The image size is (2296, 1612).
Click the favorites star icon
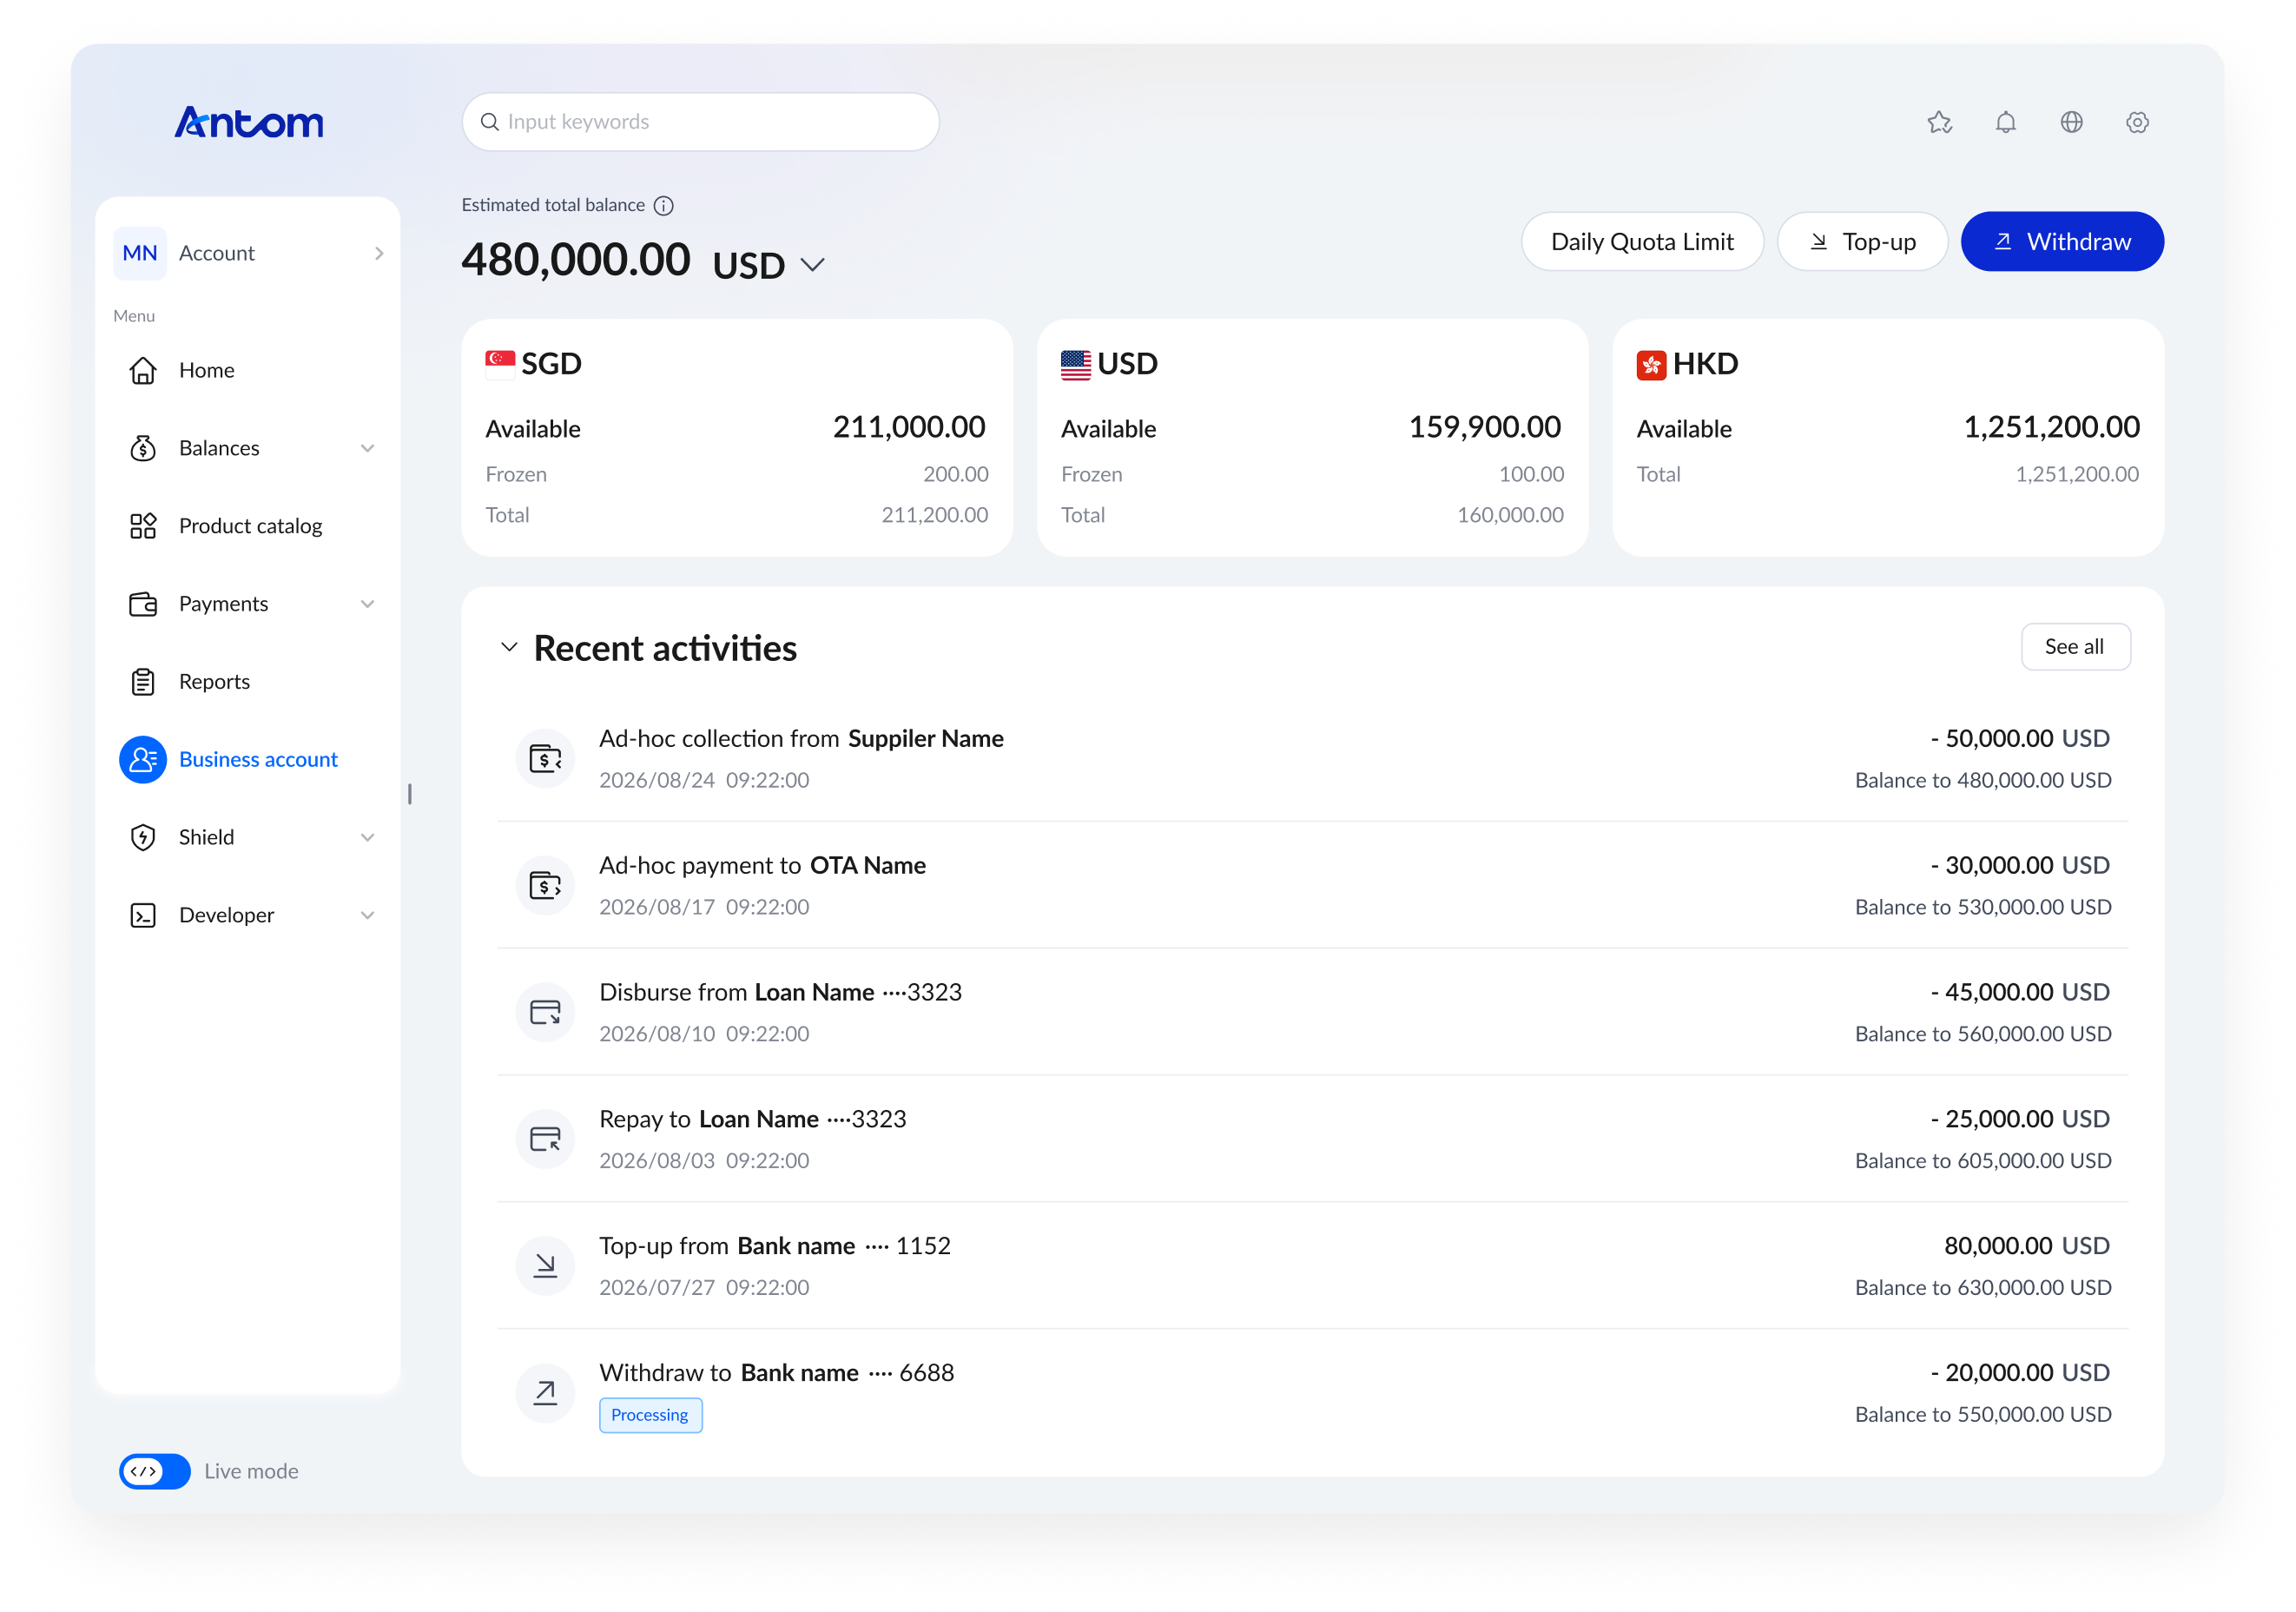tap(1939, 122)
